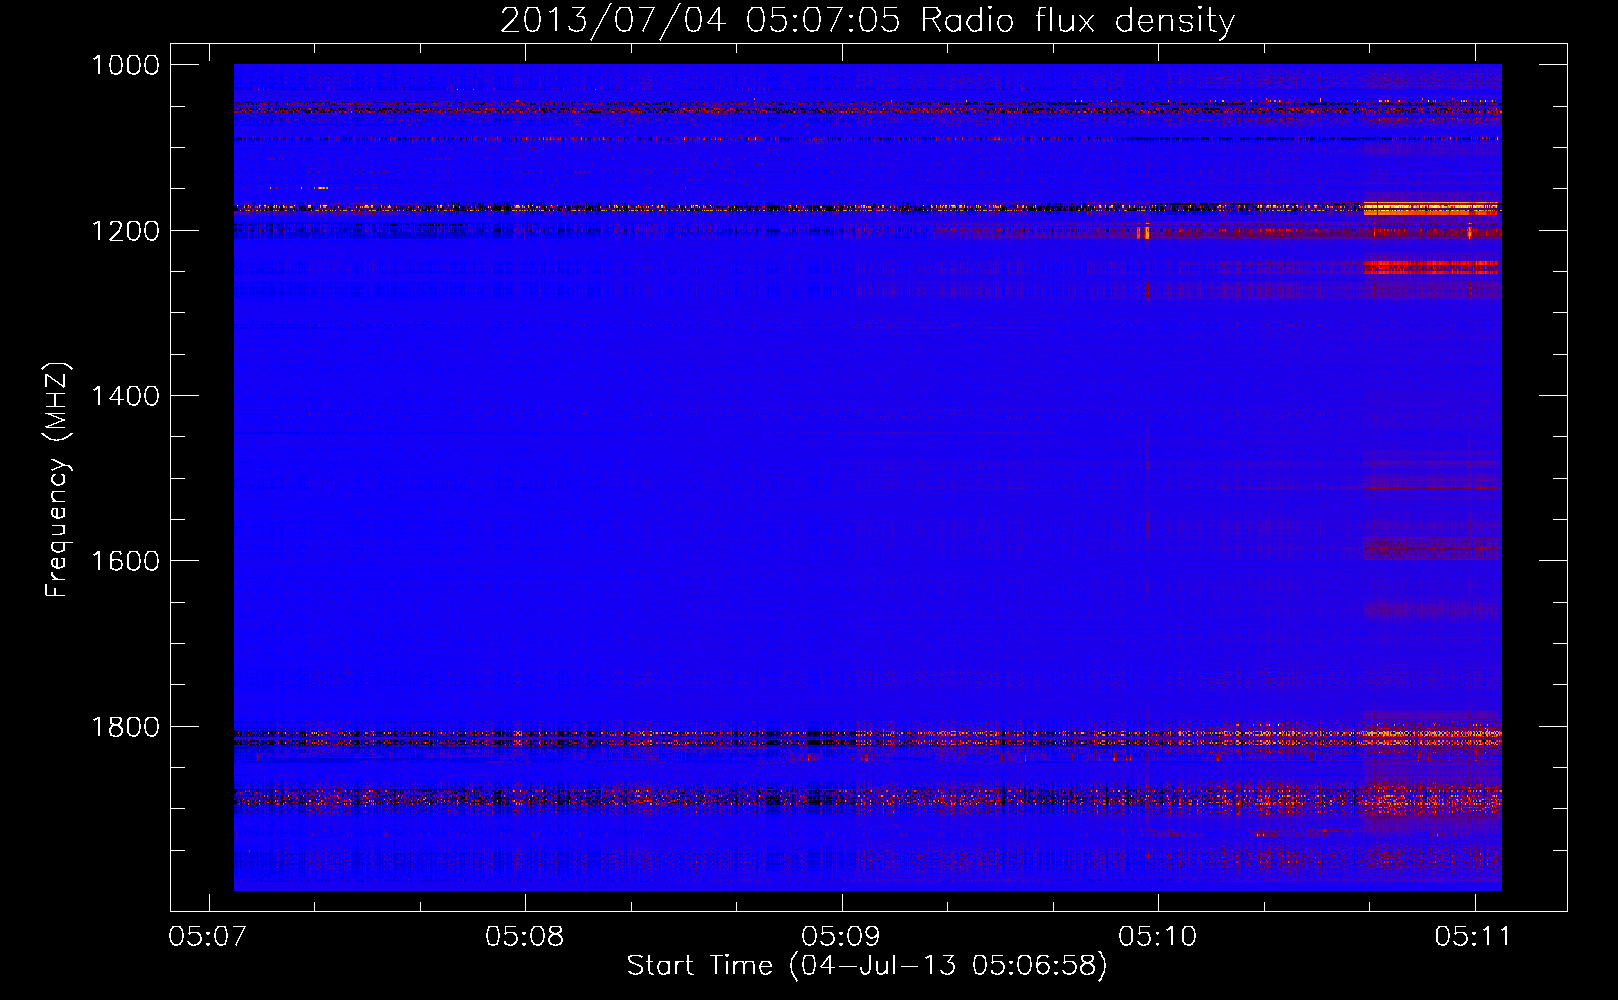
Task: Select the 05:10 time tick label
Action: [x=1158, y=937]
